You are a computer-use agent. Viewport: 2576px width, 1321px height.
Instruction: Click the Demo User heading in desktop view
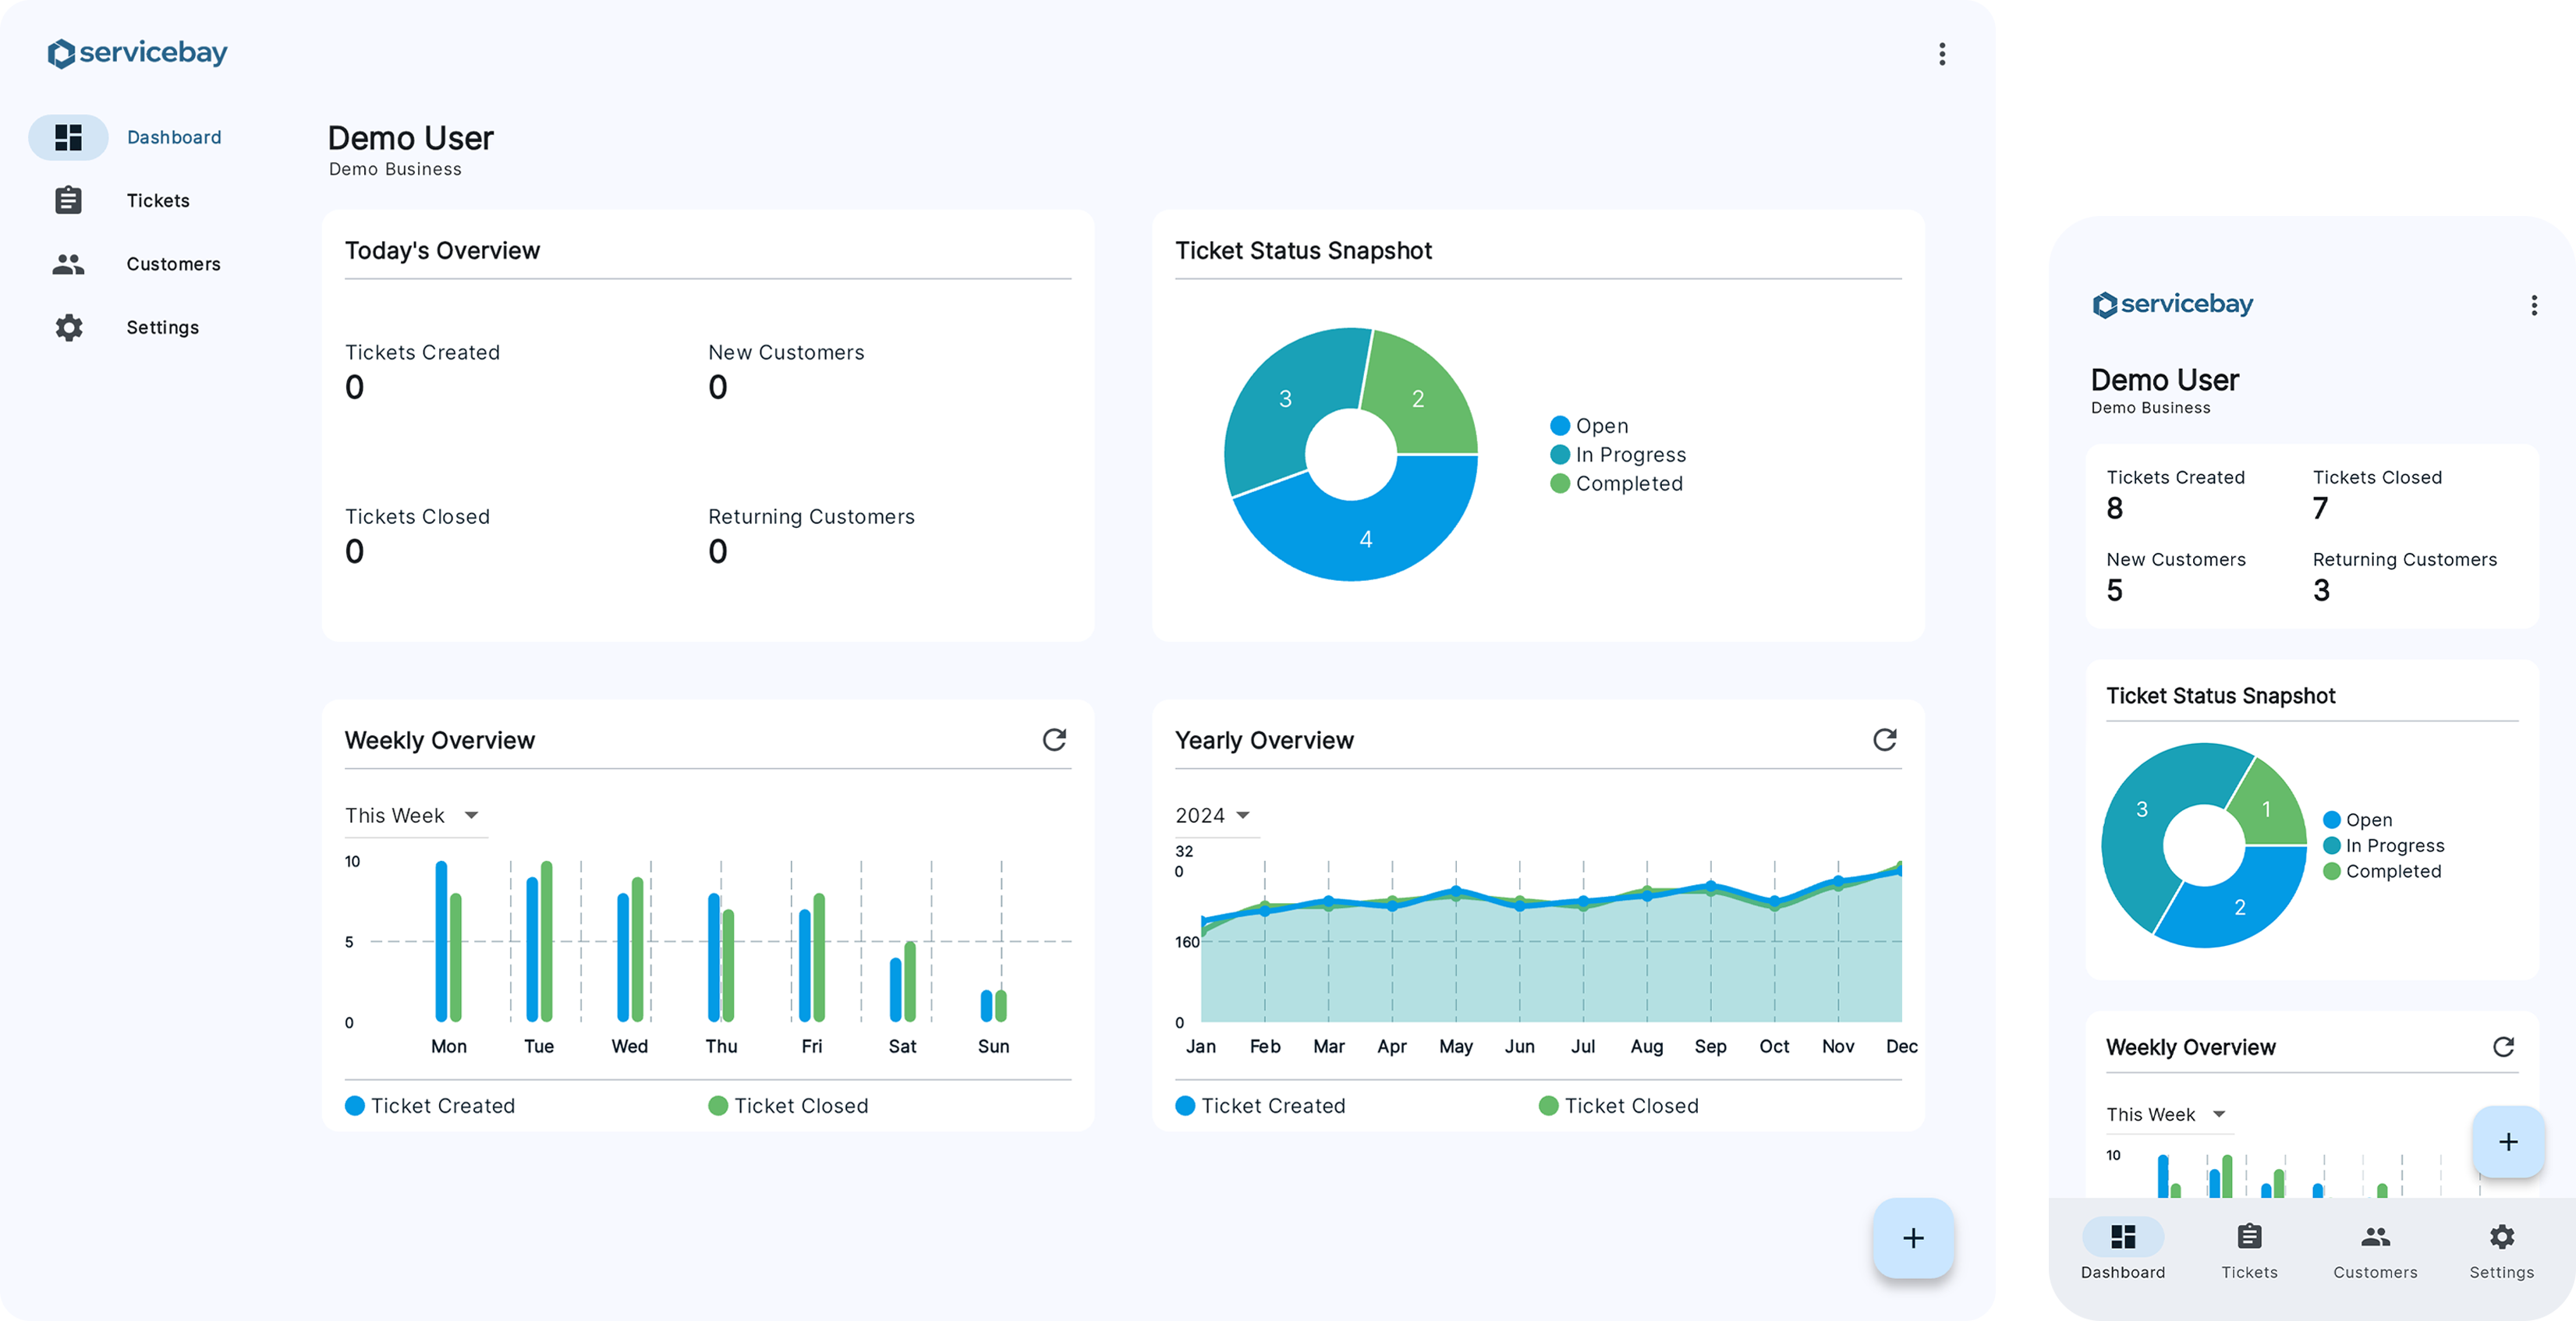point(410,138)
